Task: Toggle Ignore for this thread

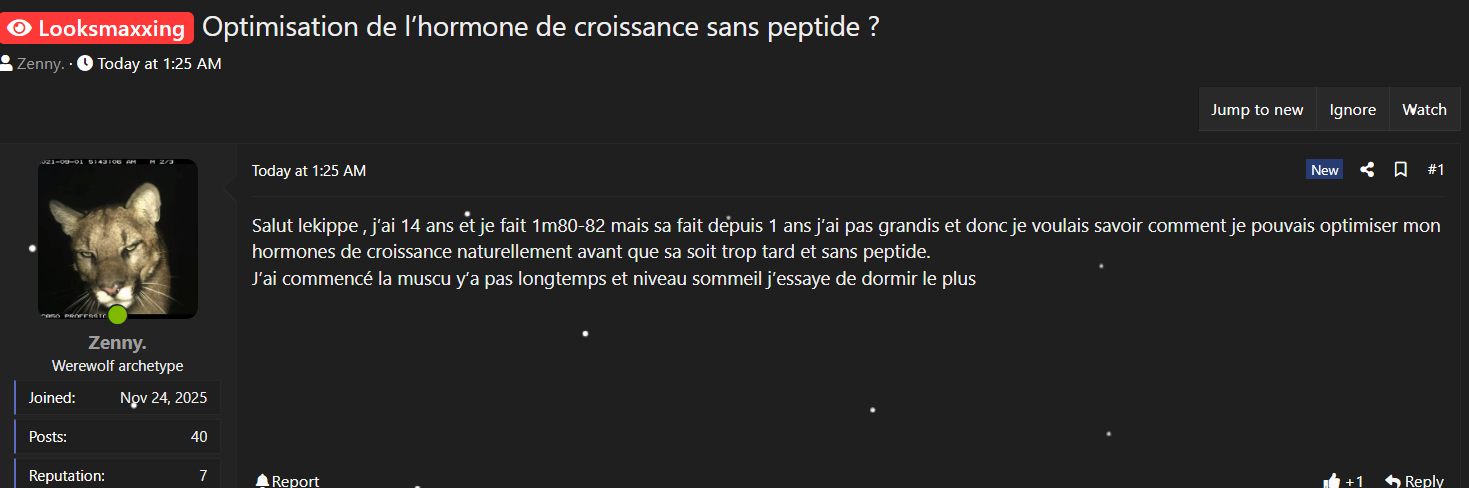Action: tap(1352, 110)
